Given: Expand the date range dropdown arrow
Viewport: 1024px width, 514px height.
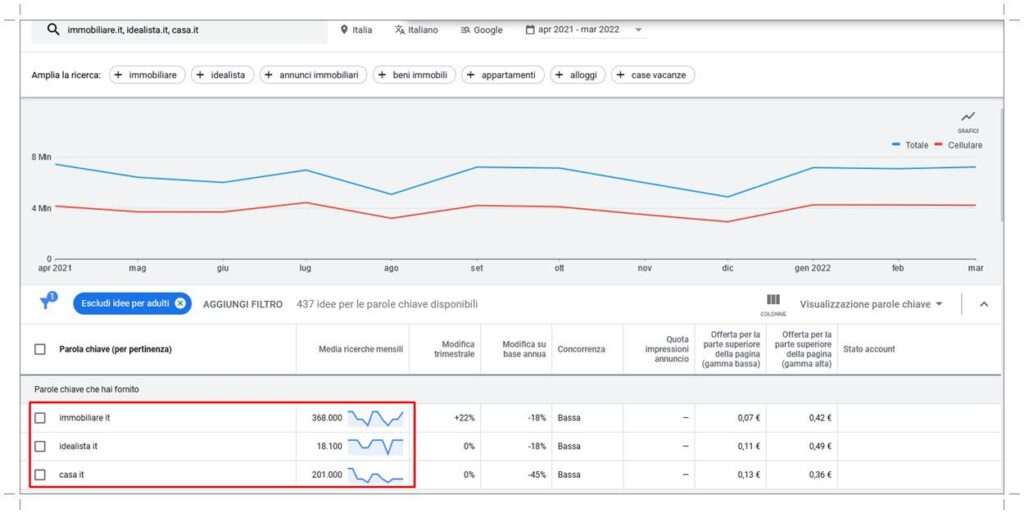Looking at the screenshot, I should pyautogui.click(x=638, y=30).
